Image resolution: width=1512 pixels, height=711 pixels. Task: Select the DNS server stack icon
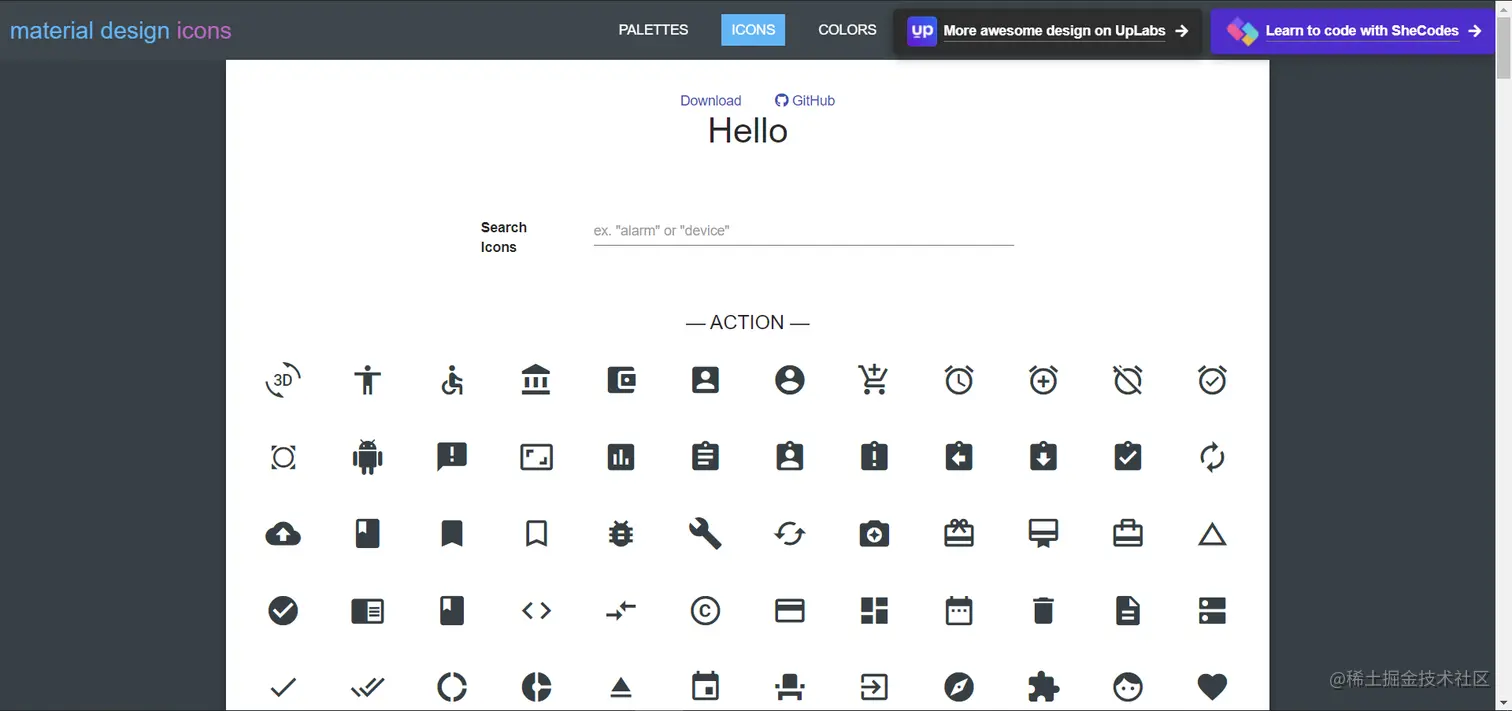coord(1212,610)
